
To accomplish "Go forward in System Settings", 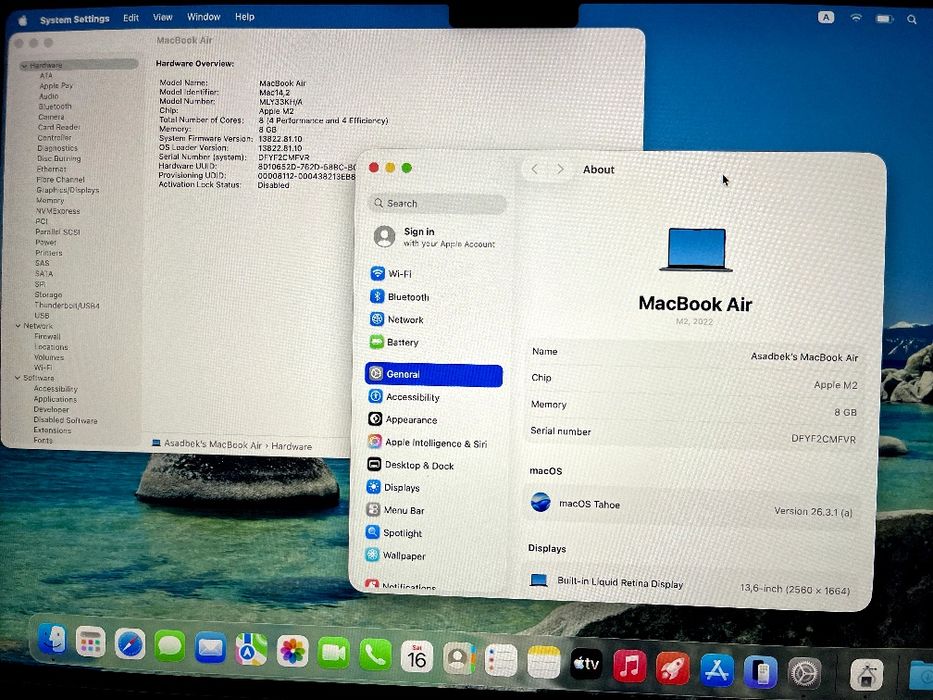I will pos(560,170).
